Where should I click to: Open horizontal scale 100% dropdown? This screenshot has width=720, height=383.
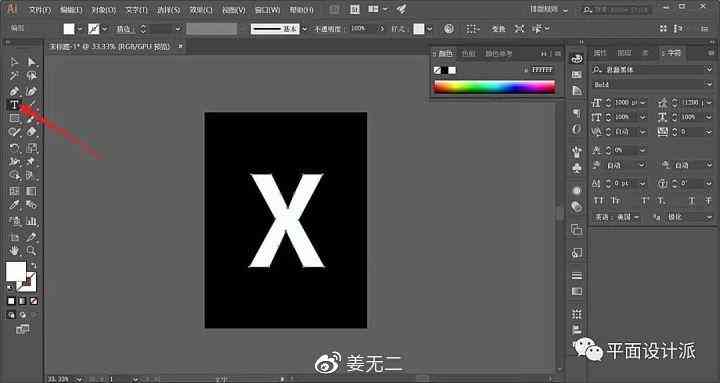coord(709,117)
